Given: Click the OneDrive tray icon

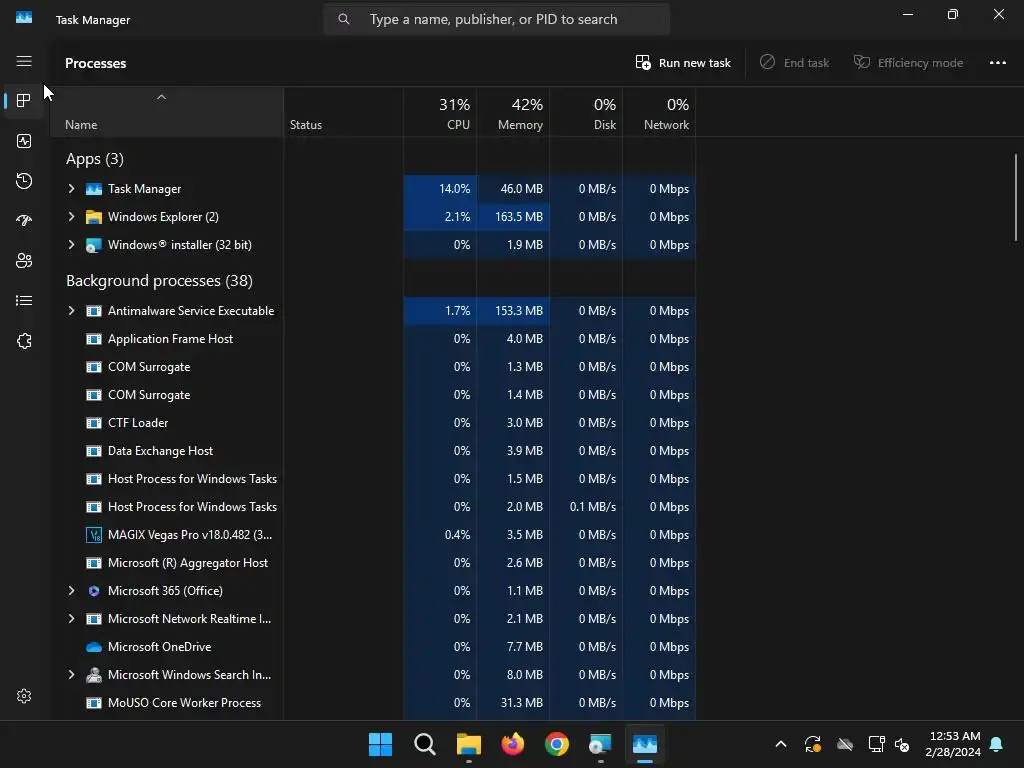Looking at the screenshot, I should point(845,744).
